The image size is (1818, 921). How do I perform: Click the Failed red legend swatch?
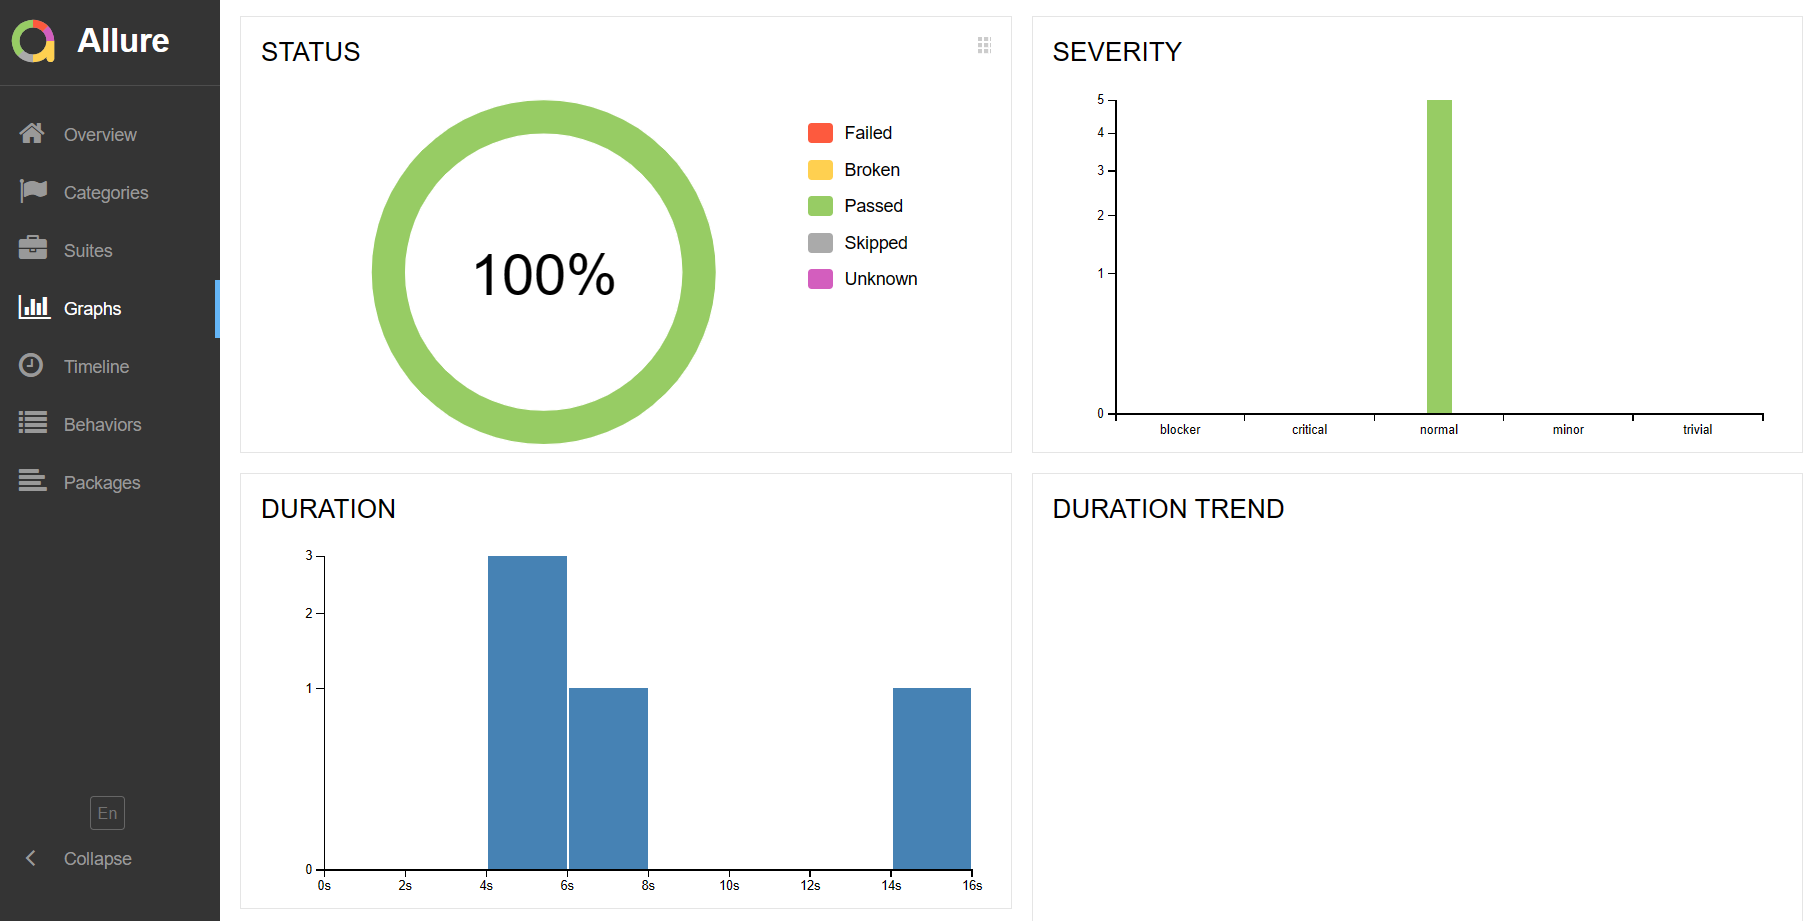click(x=820, y=133)
